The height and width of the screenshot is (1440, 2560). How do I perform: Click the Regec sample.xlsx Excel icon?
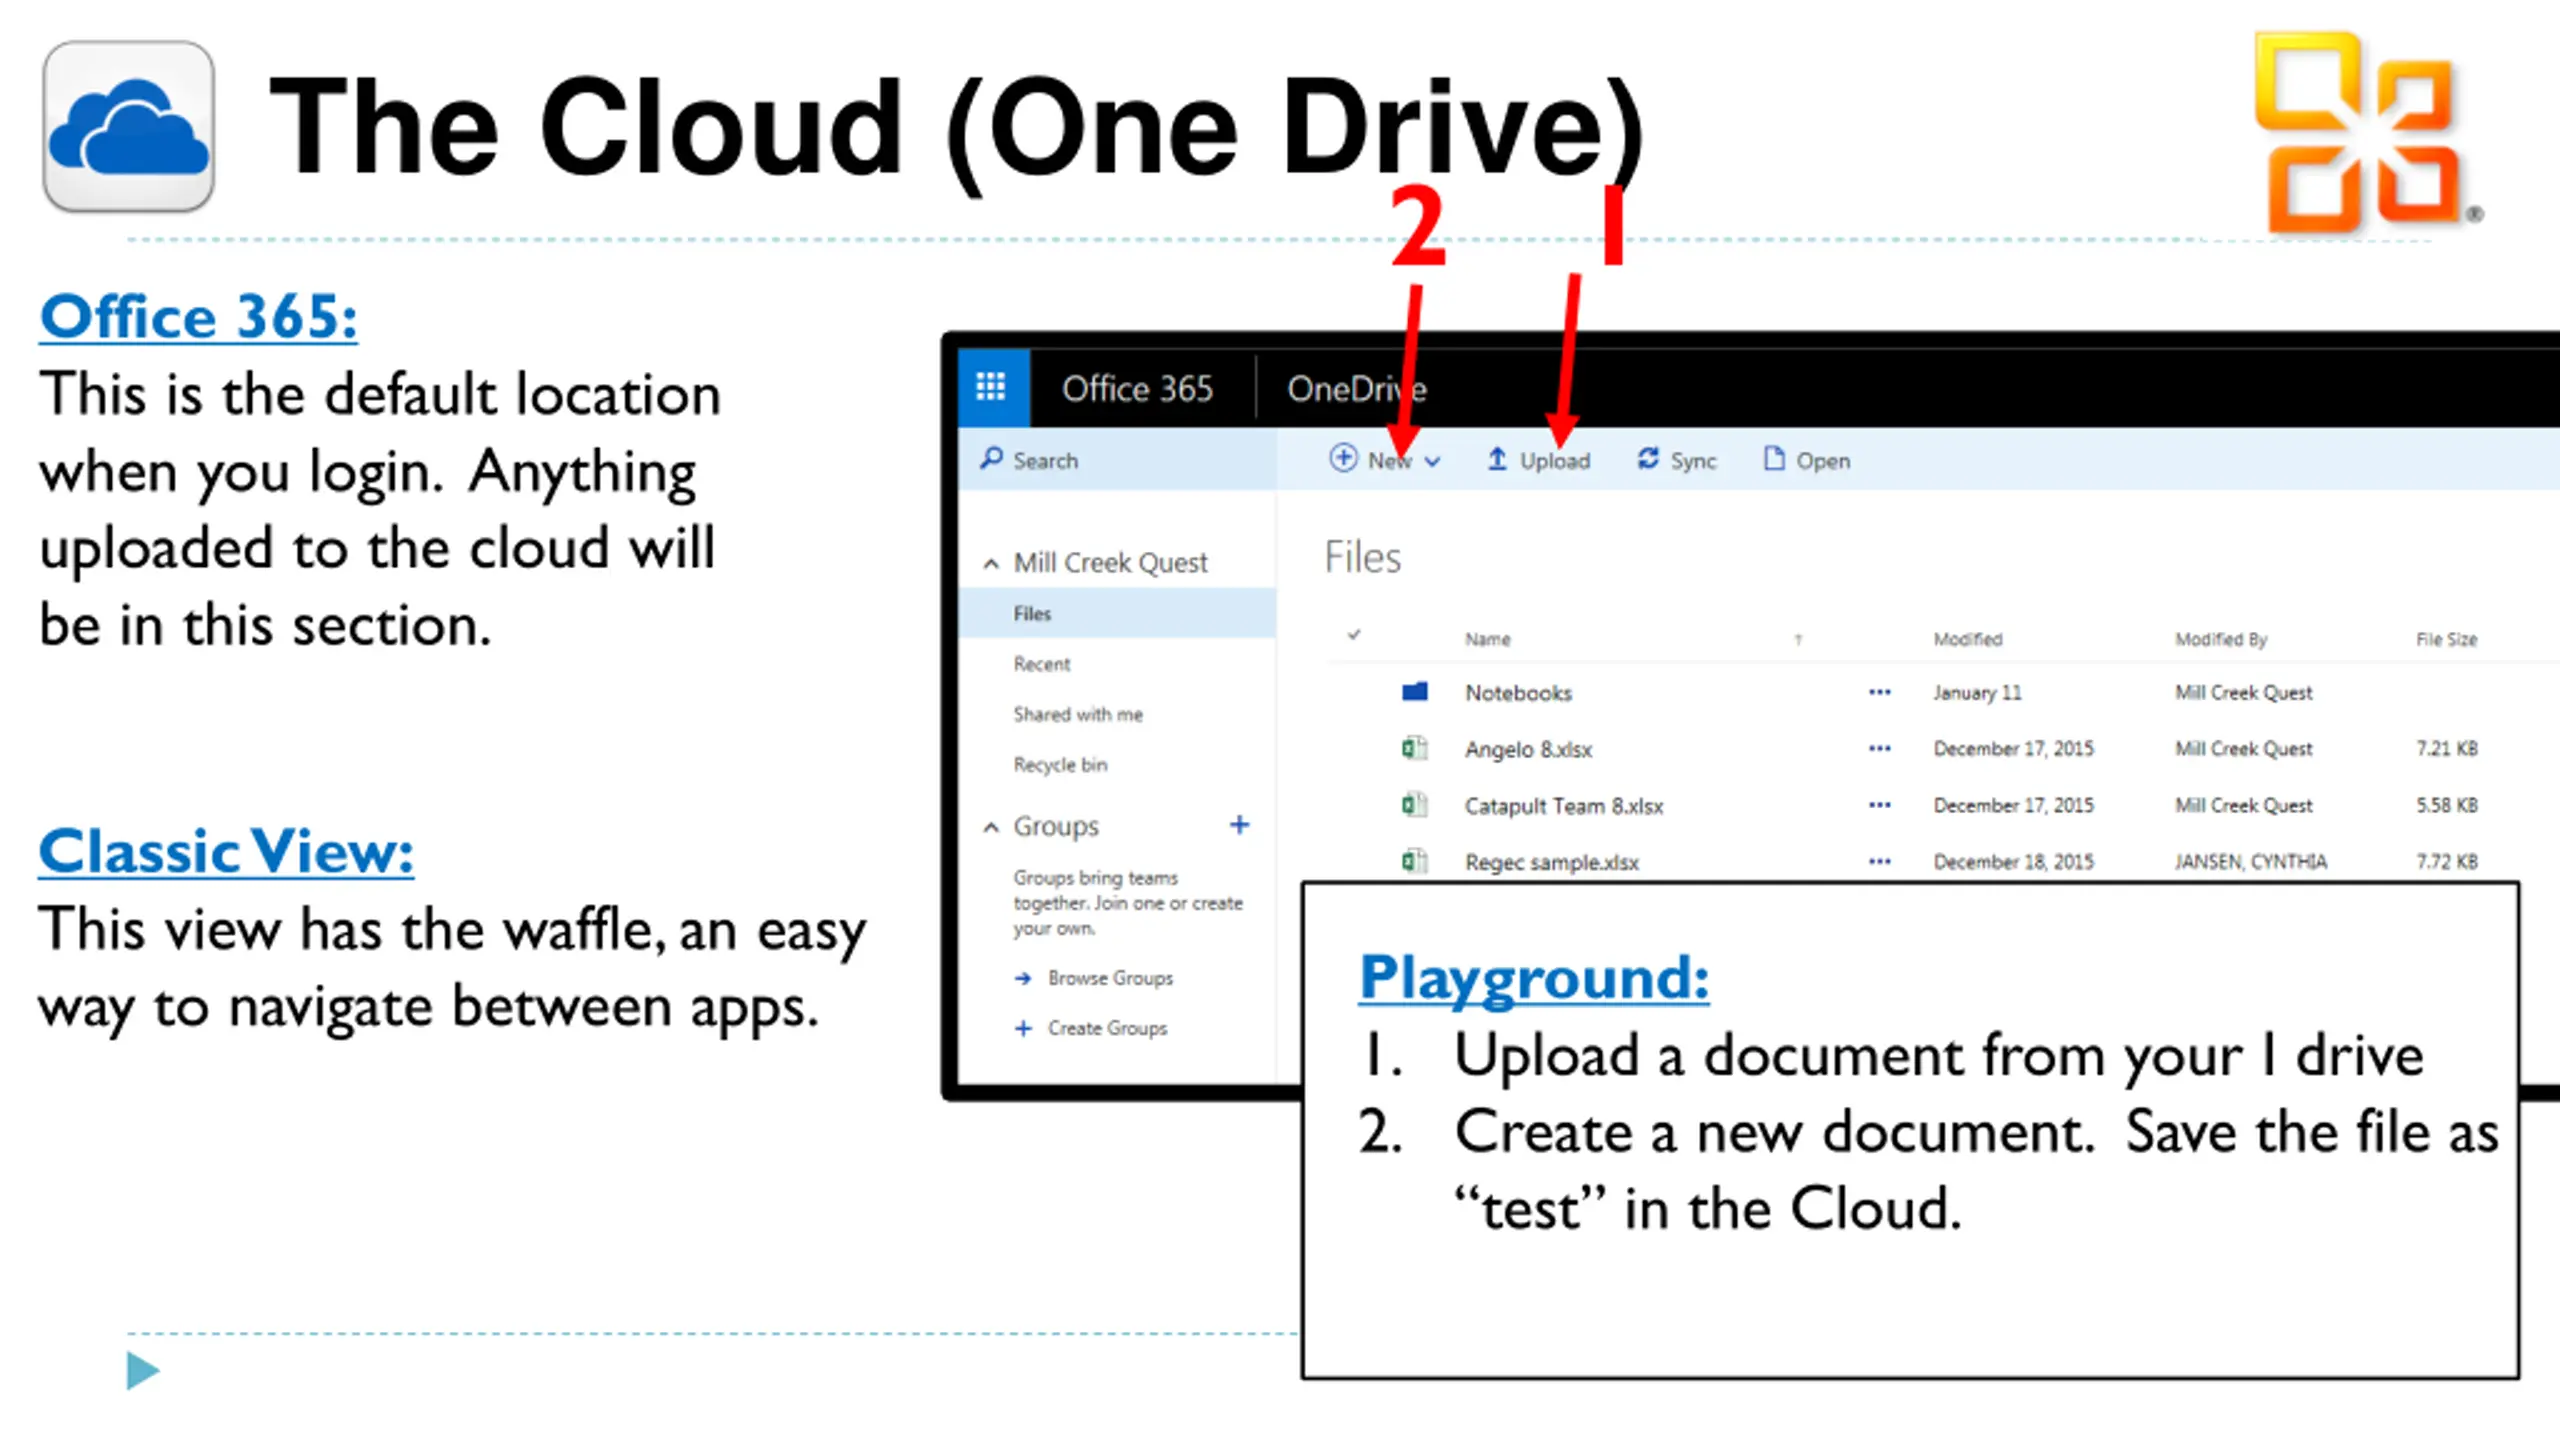point(1414,861)
